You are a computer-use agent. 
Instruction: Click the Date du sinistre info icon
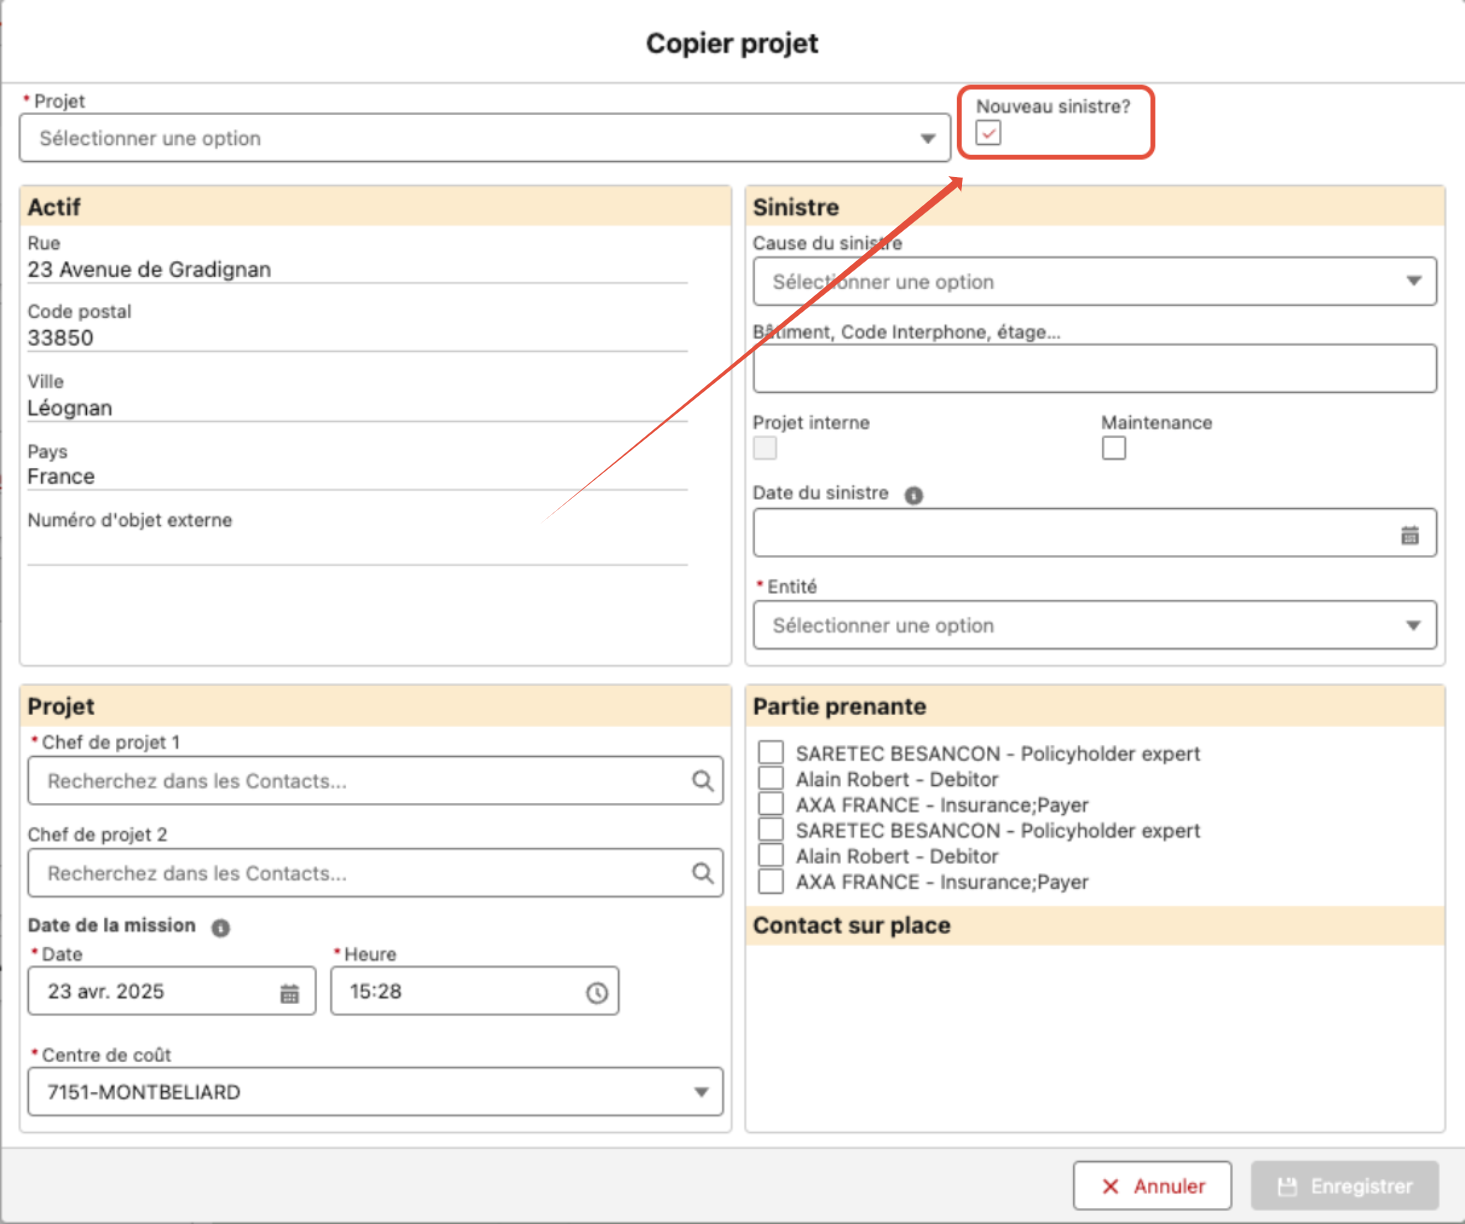pos(913,495)
